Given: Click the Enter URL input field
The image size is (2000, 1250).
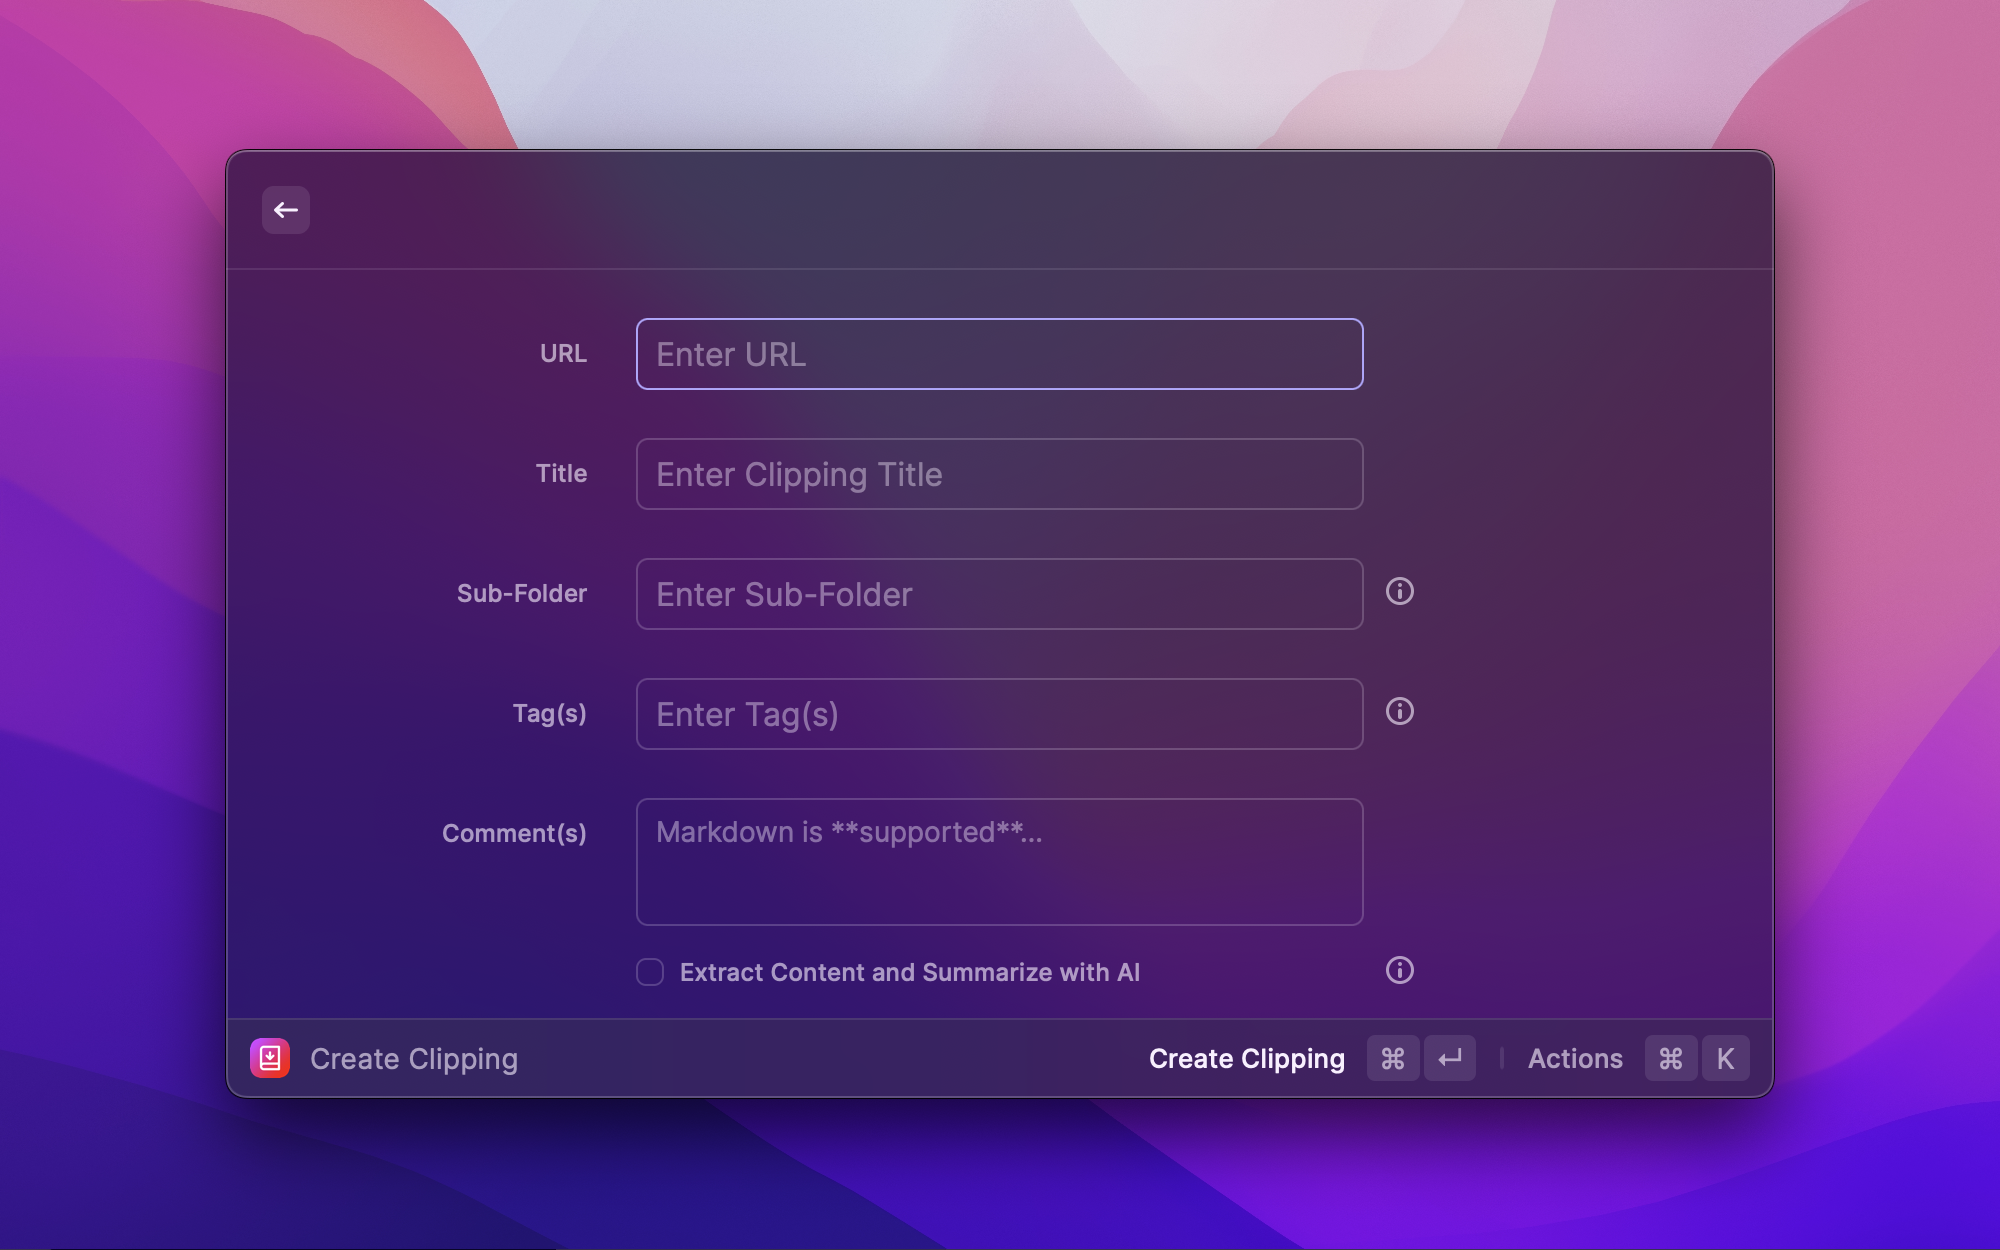Looking at the screenshot, I should (x=999, y=353).
